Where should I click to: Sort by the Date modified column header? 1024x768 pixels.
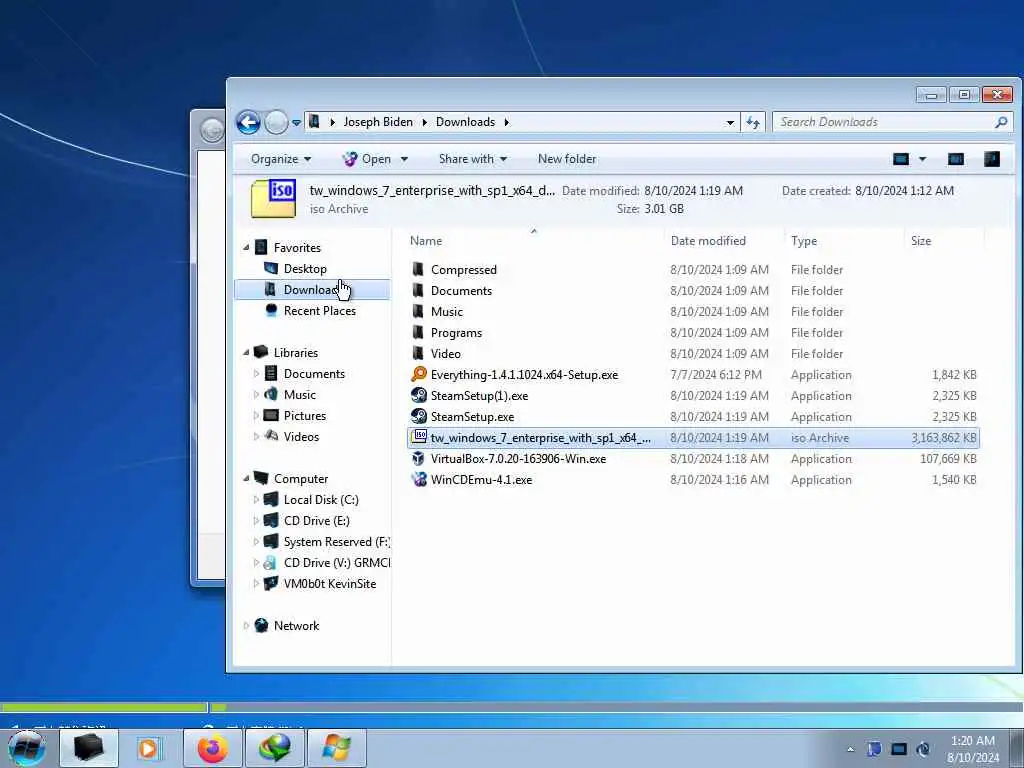pos(708,241)
